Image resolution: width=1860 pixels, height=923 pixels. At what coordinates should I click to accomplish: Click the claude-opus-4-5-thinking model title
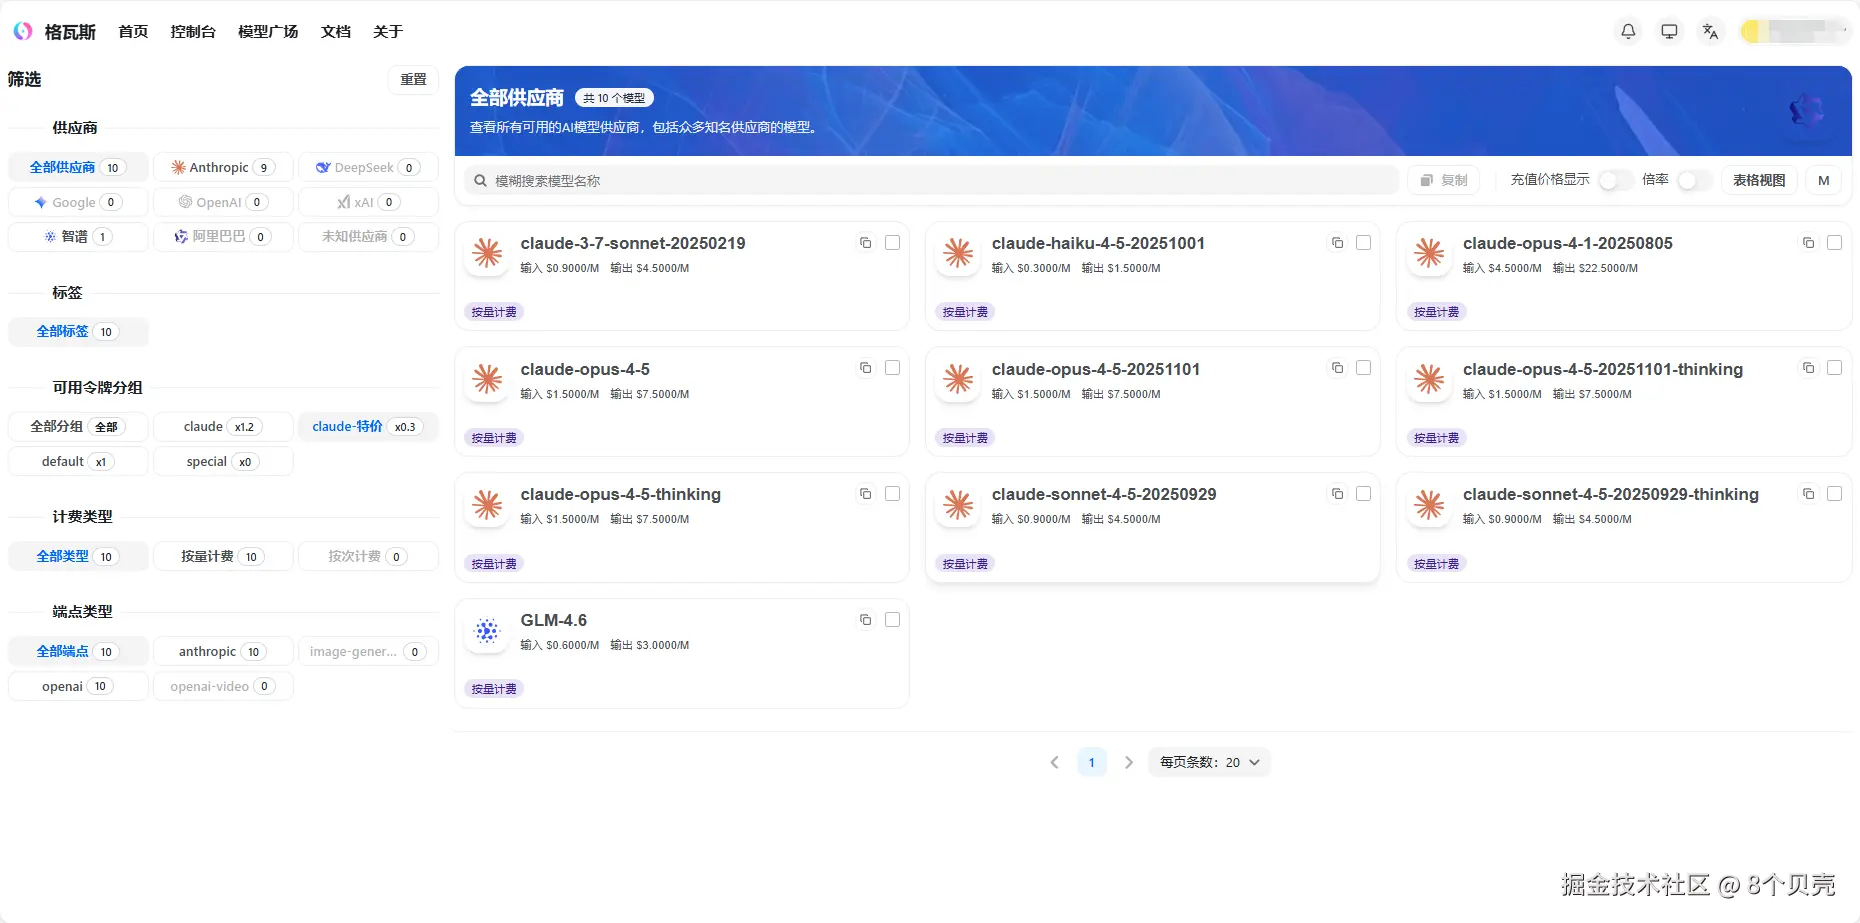click(620, 494)
